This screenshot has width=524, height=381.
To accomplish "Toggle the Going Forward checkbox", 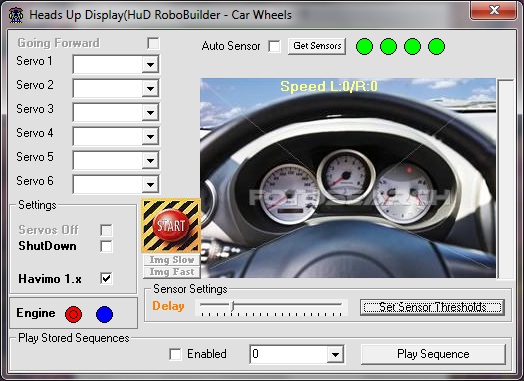I will [x=153, y=43].
